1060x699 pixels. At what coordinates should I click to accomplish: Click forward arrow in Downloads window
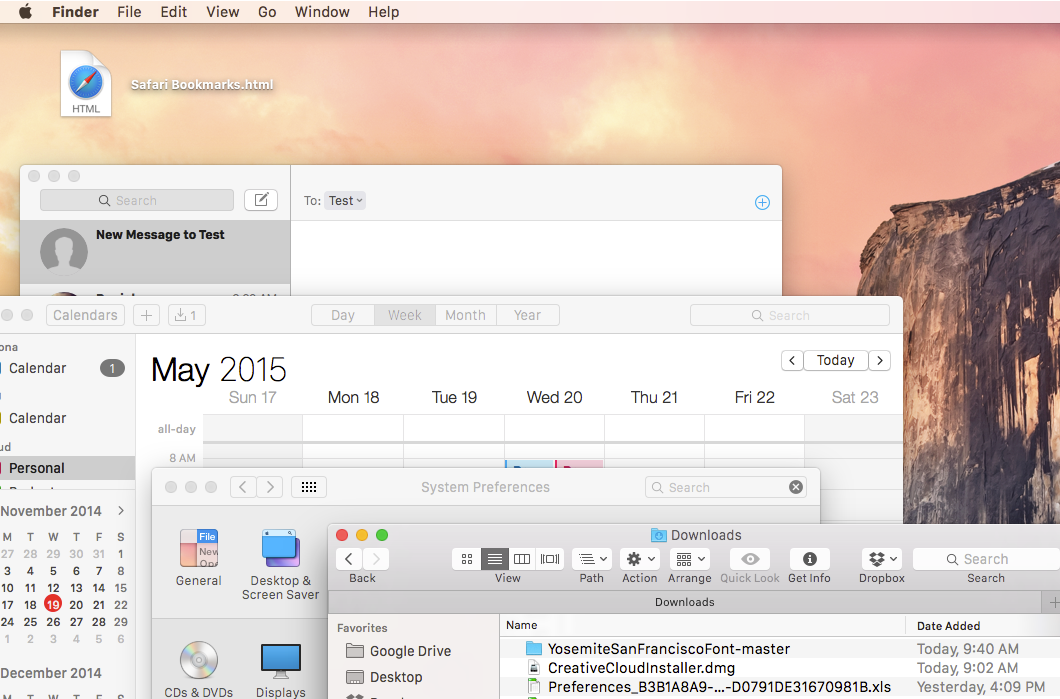(376, 559)
